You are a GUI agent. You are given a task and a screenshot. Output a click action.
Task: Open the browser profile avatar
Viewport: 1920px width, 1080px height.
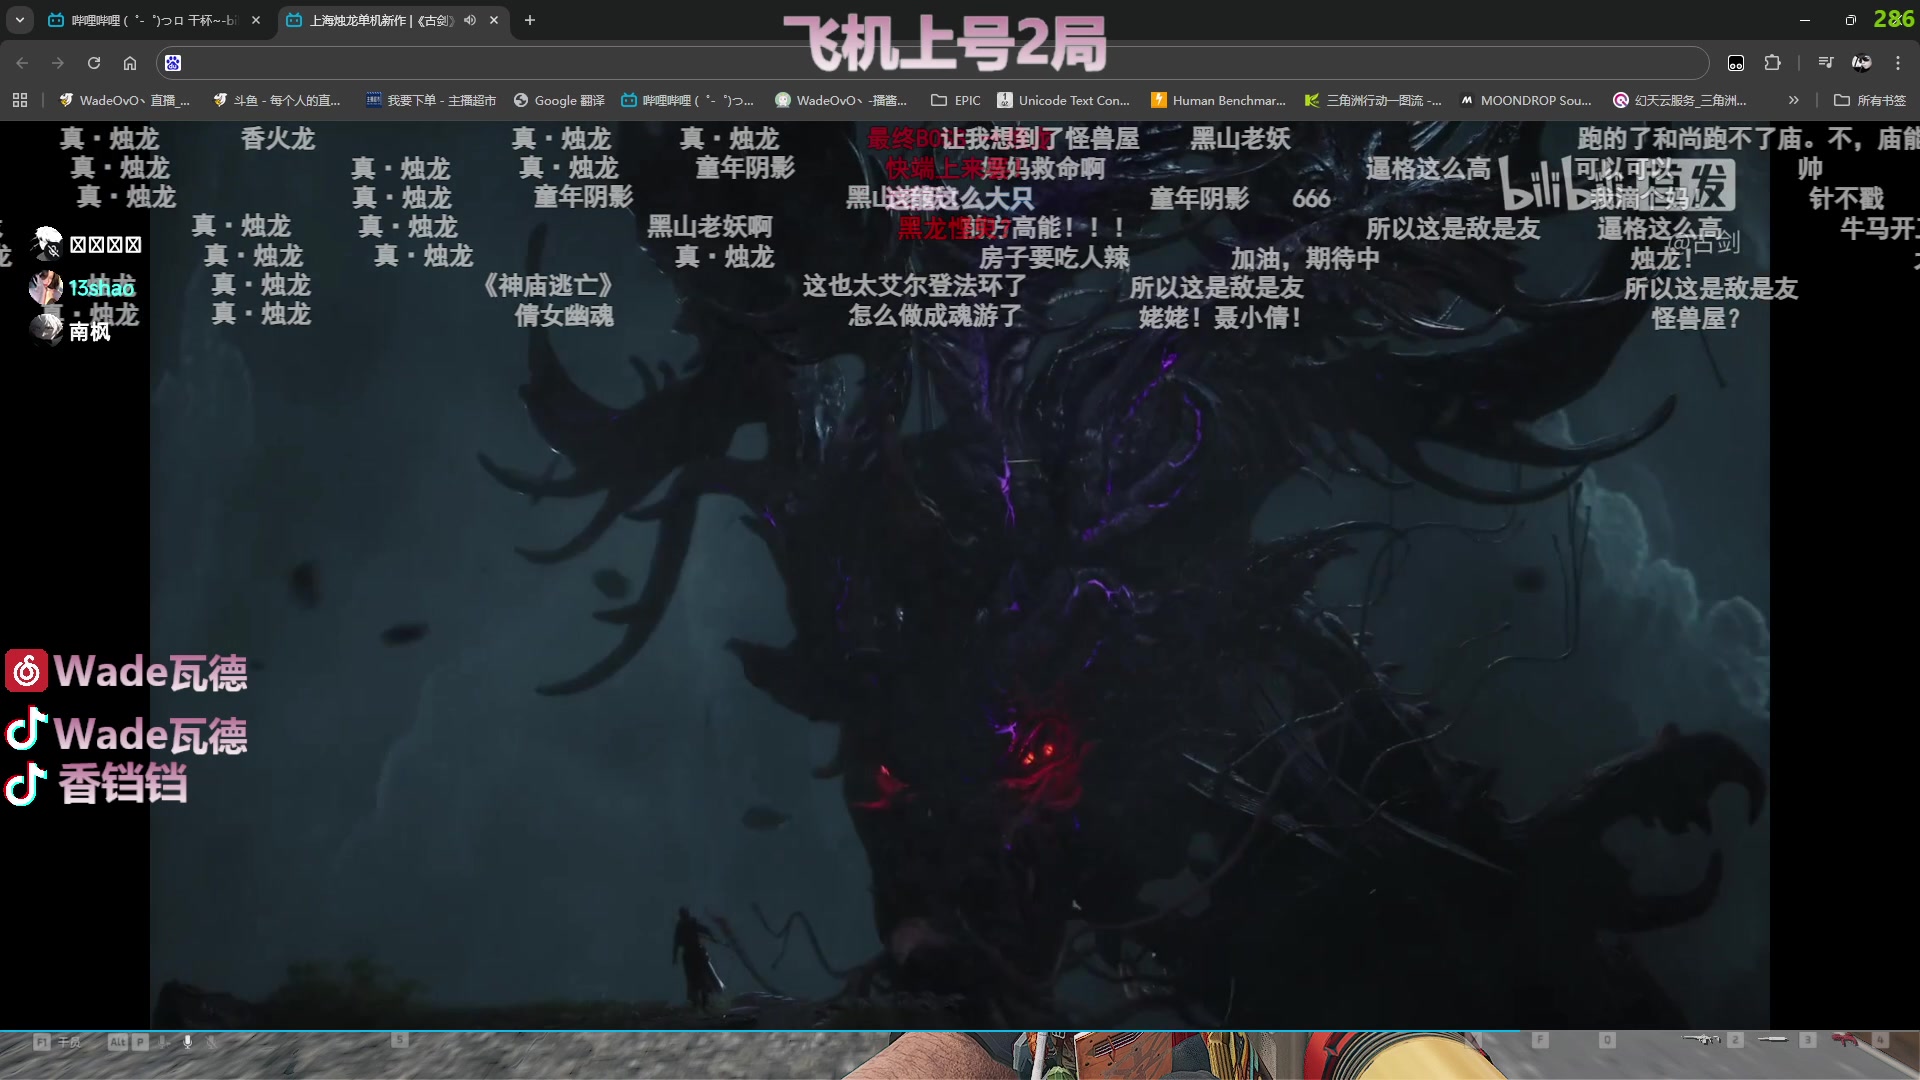point(1862,63)
